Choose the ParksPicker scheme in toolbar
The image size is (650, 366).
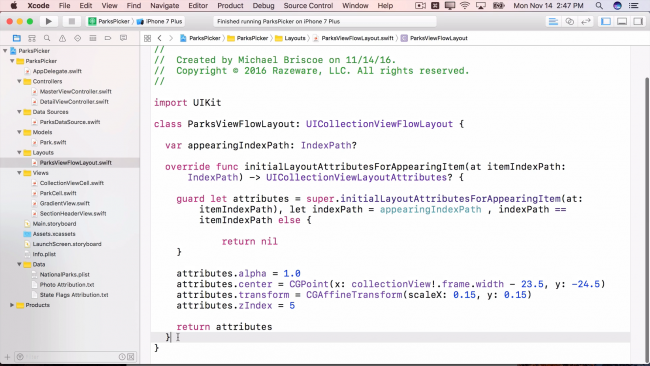(x=109, y=21)
